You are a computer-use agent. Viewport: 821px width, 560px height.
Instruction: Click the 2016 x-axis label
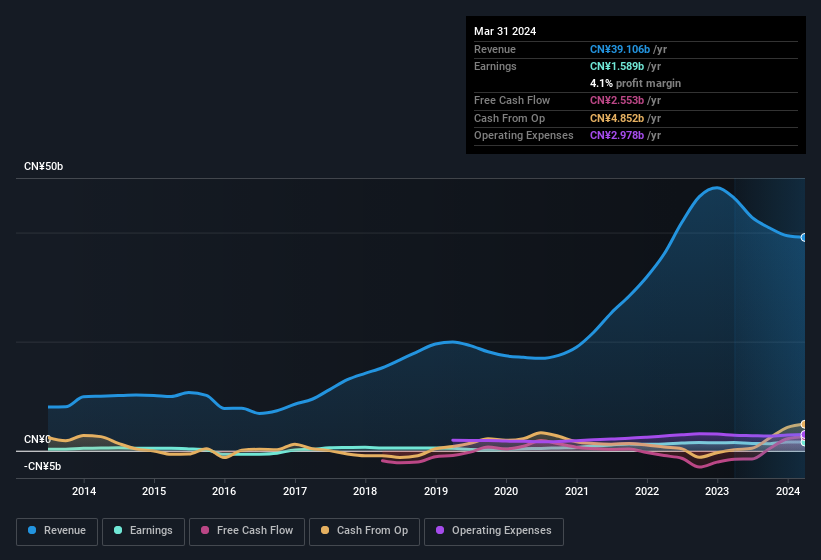[224, 491]
